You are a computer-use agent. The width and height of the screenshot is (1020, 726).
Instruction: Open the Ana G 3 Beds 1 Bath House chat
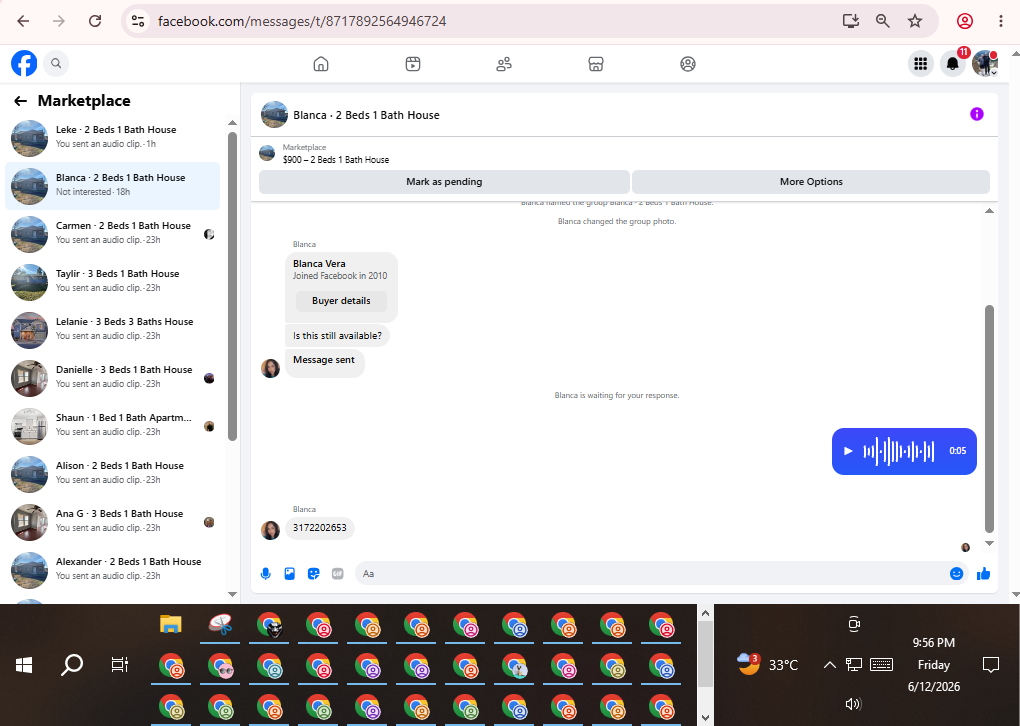coord(113,522)
